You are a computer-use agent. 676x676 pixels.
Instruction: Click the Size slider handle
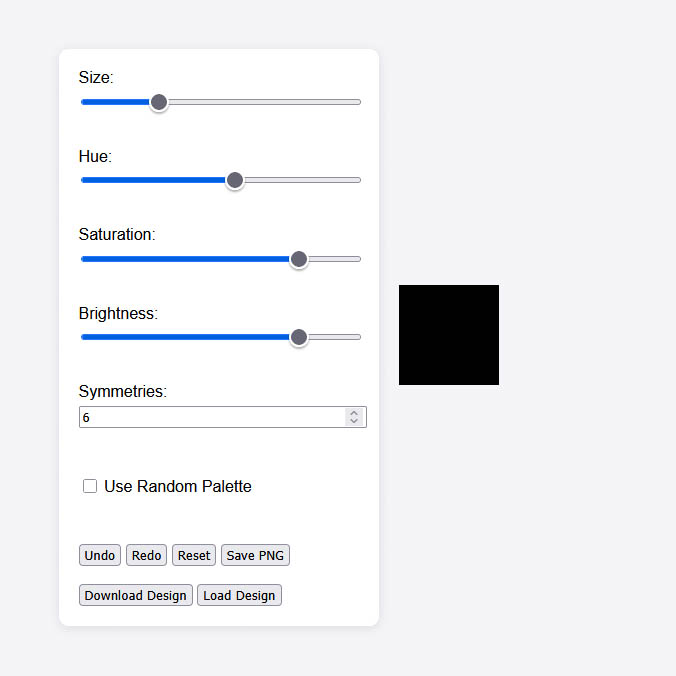(159, 102)
